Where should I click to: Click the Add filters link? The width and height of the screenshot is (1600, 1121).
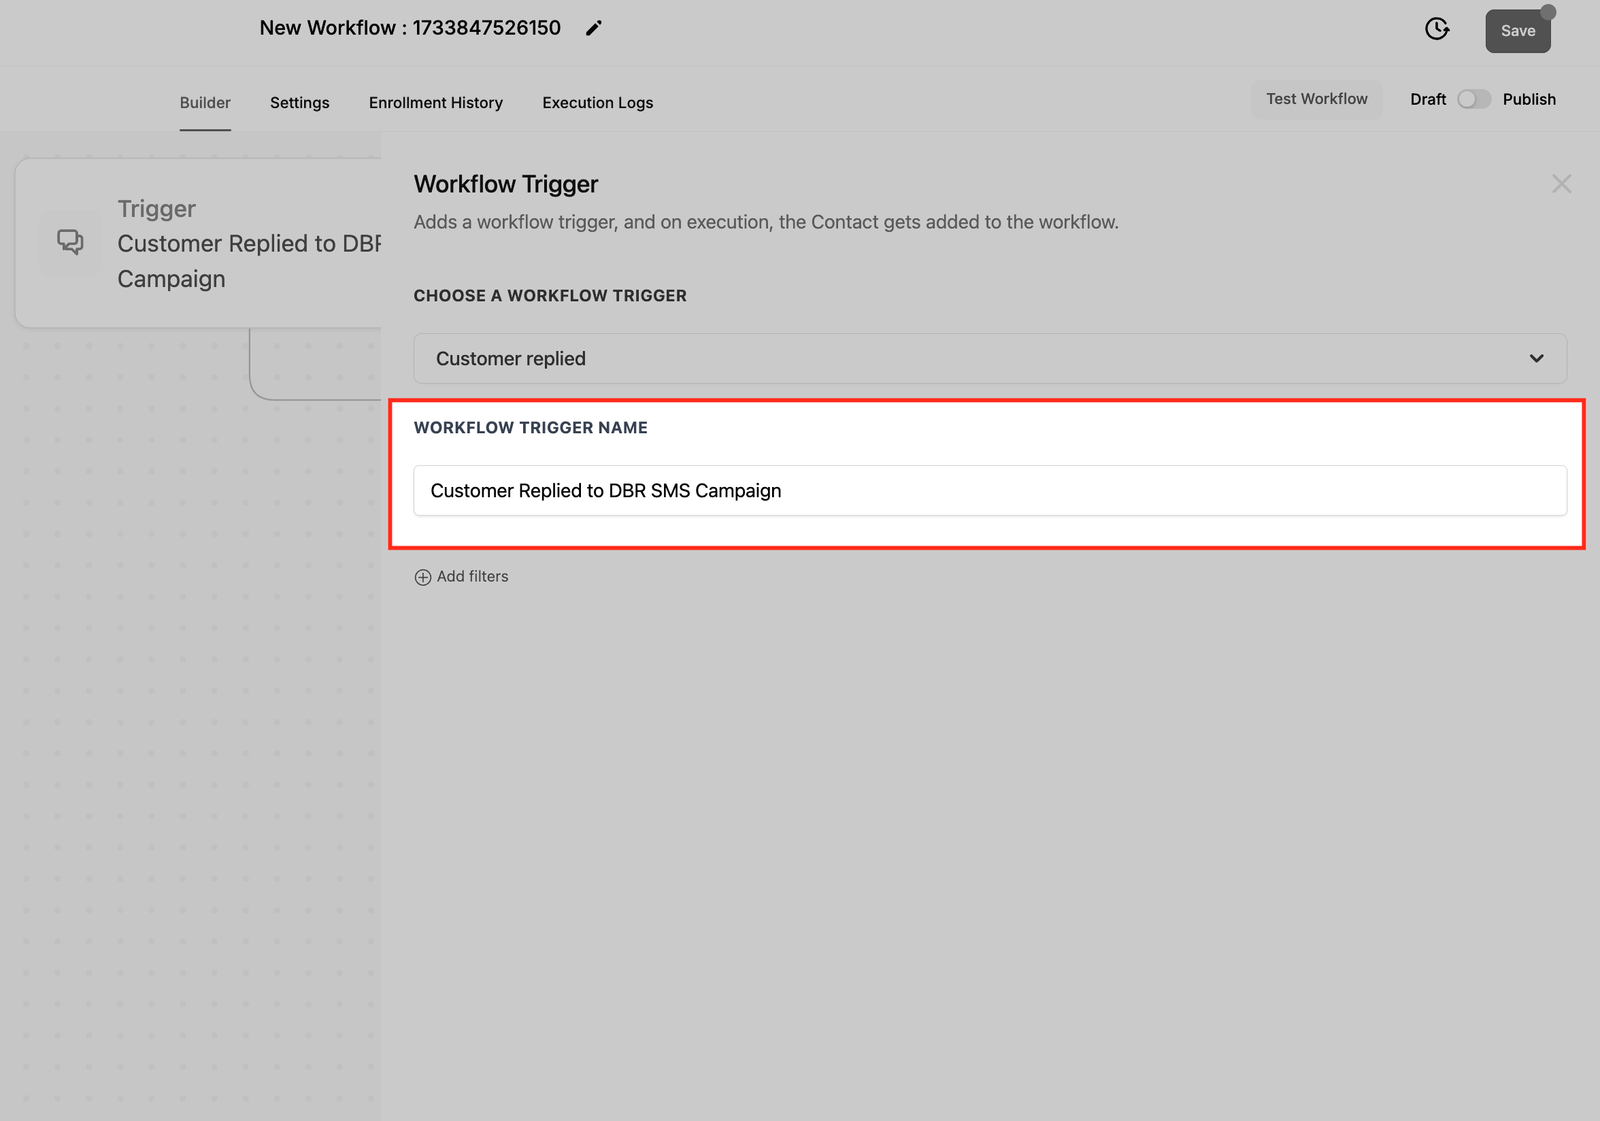click(x=472, y=577)
